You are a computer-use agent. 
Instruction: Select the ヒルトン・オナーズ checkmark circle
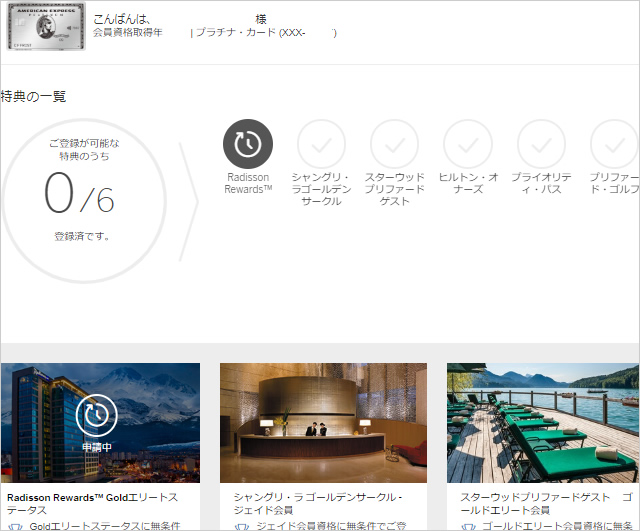(468, 144)
